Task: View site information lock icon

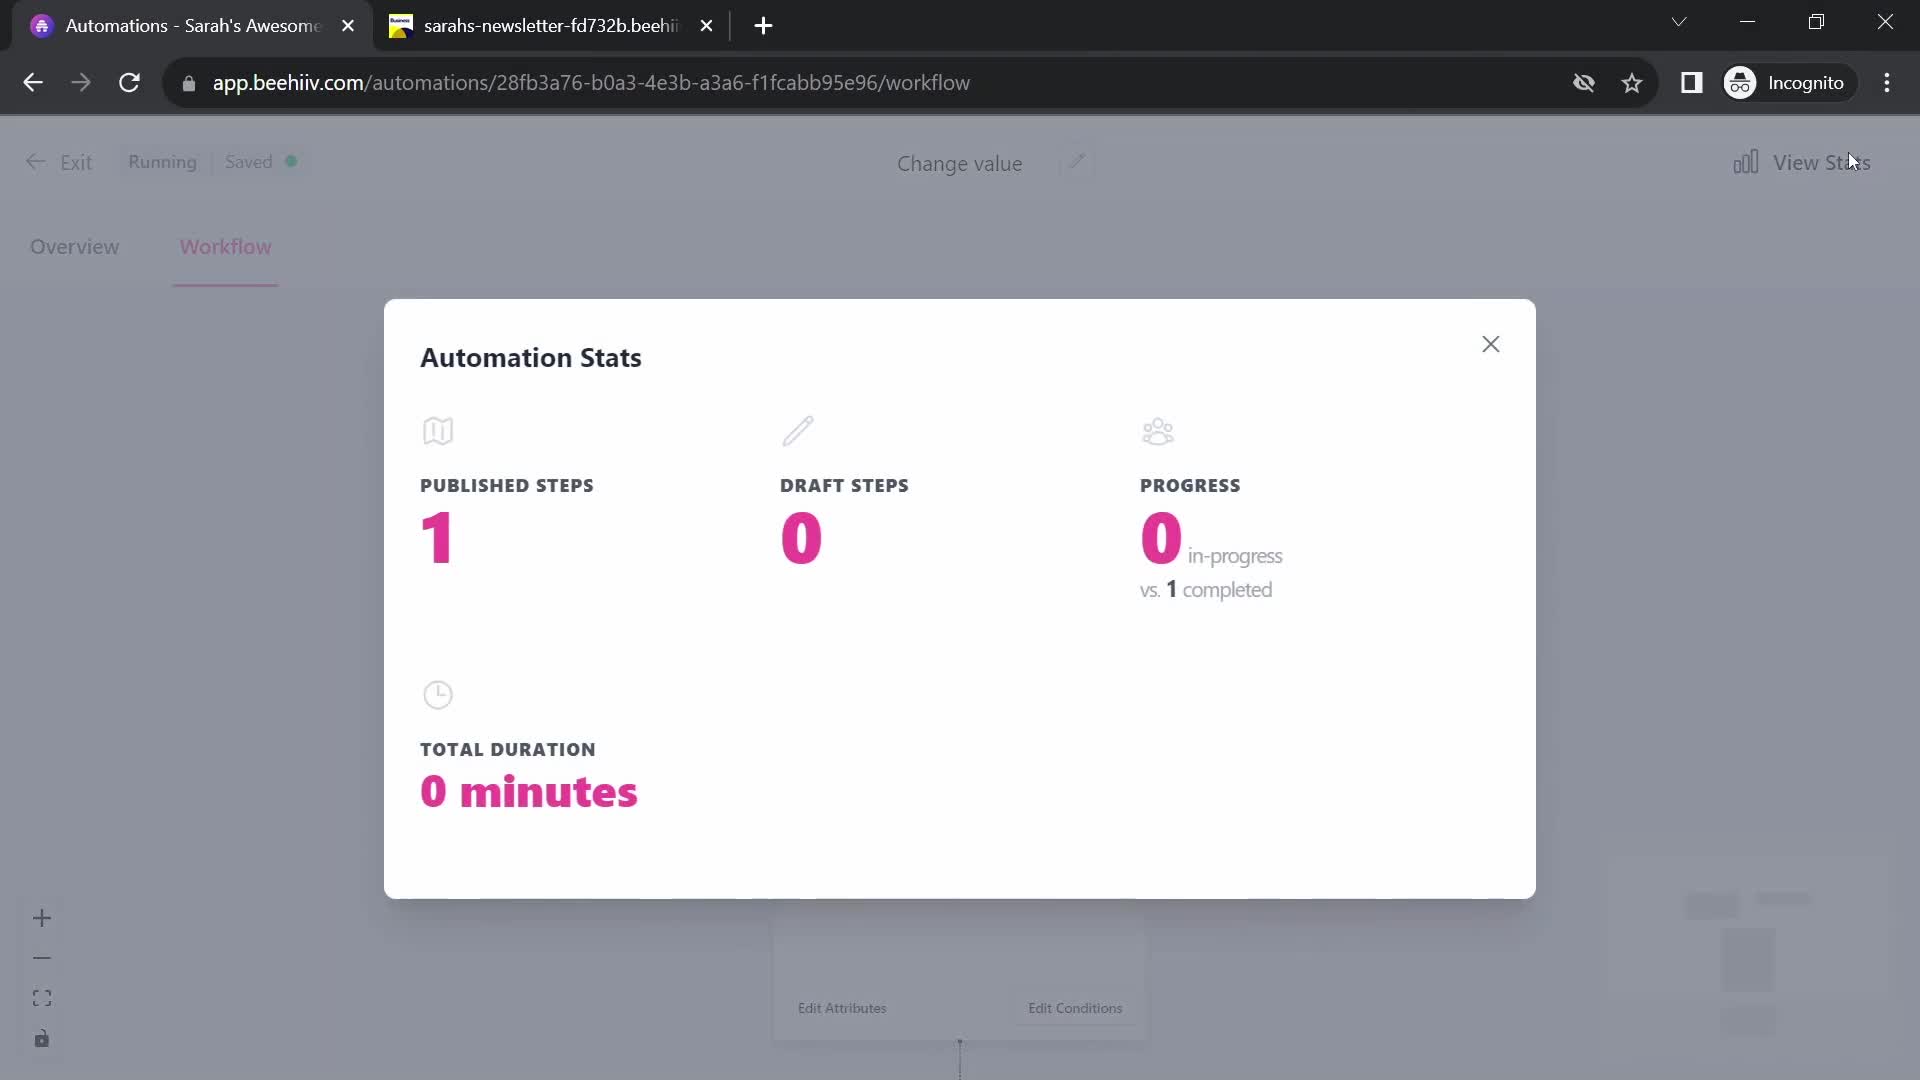Action: (189, 83)
